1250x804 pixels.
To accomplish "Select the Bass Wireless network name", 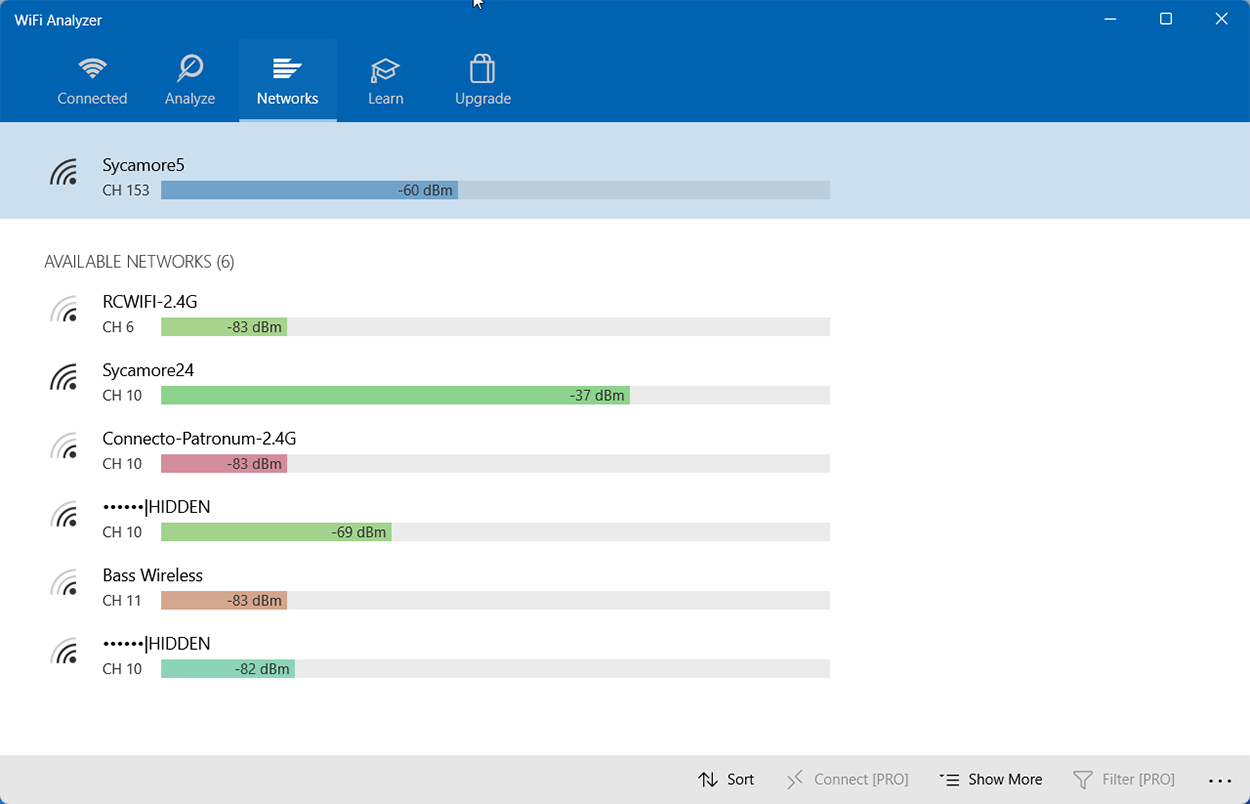I will click(x=152, y=575).
